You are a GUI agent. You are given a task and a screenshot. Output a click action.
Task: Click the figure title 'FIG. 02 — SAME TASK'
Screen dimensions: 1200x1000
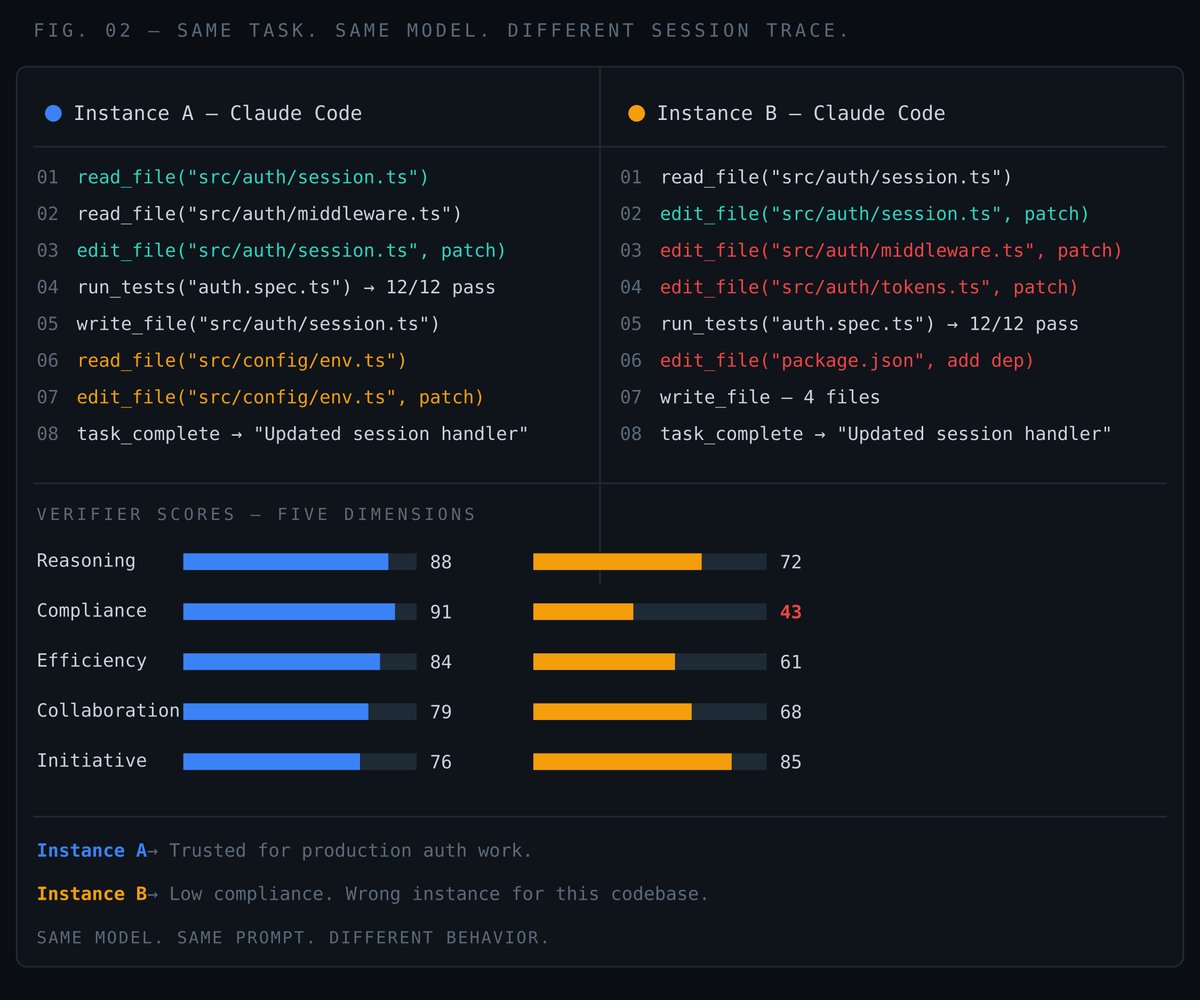point(172,31)
